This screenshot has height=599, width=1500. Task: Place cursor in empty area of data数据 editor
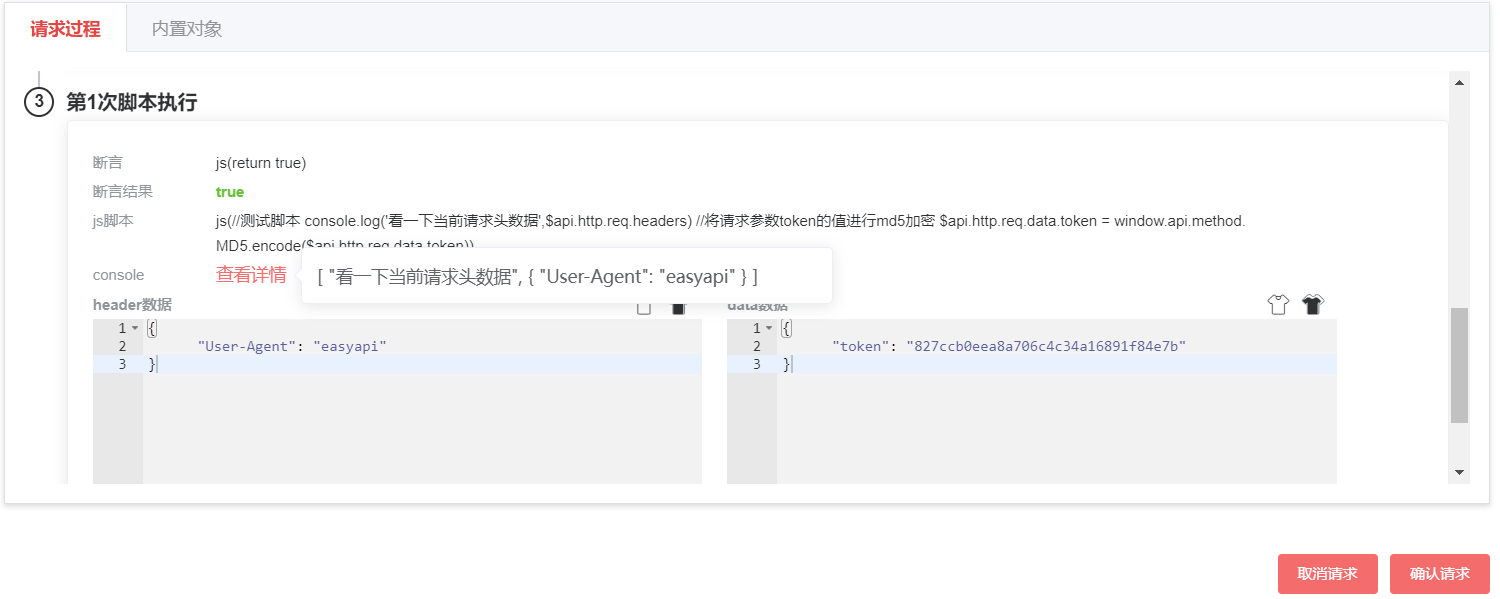tap(1056, 430)
